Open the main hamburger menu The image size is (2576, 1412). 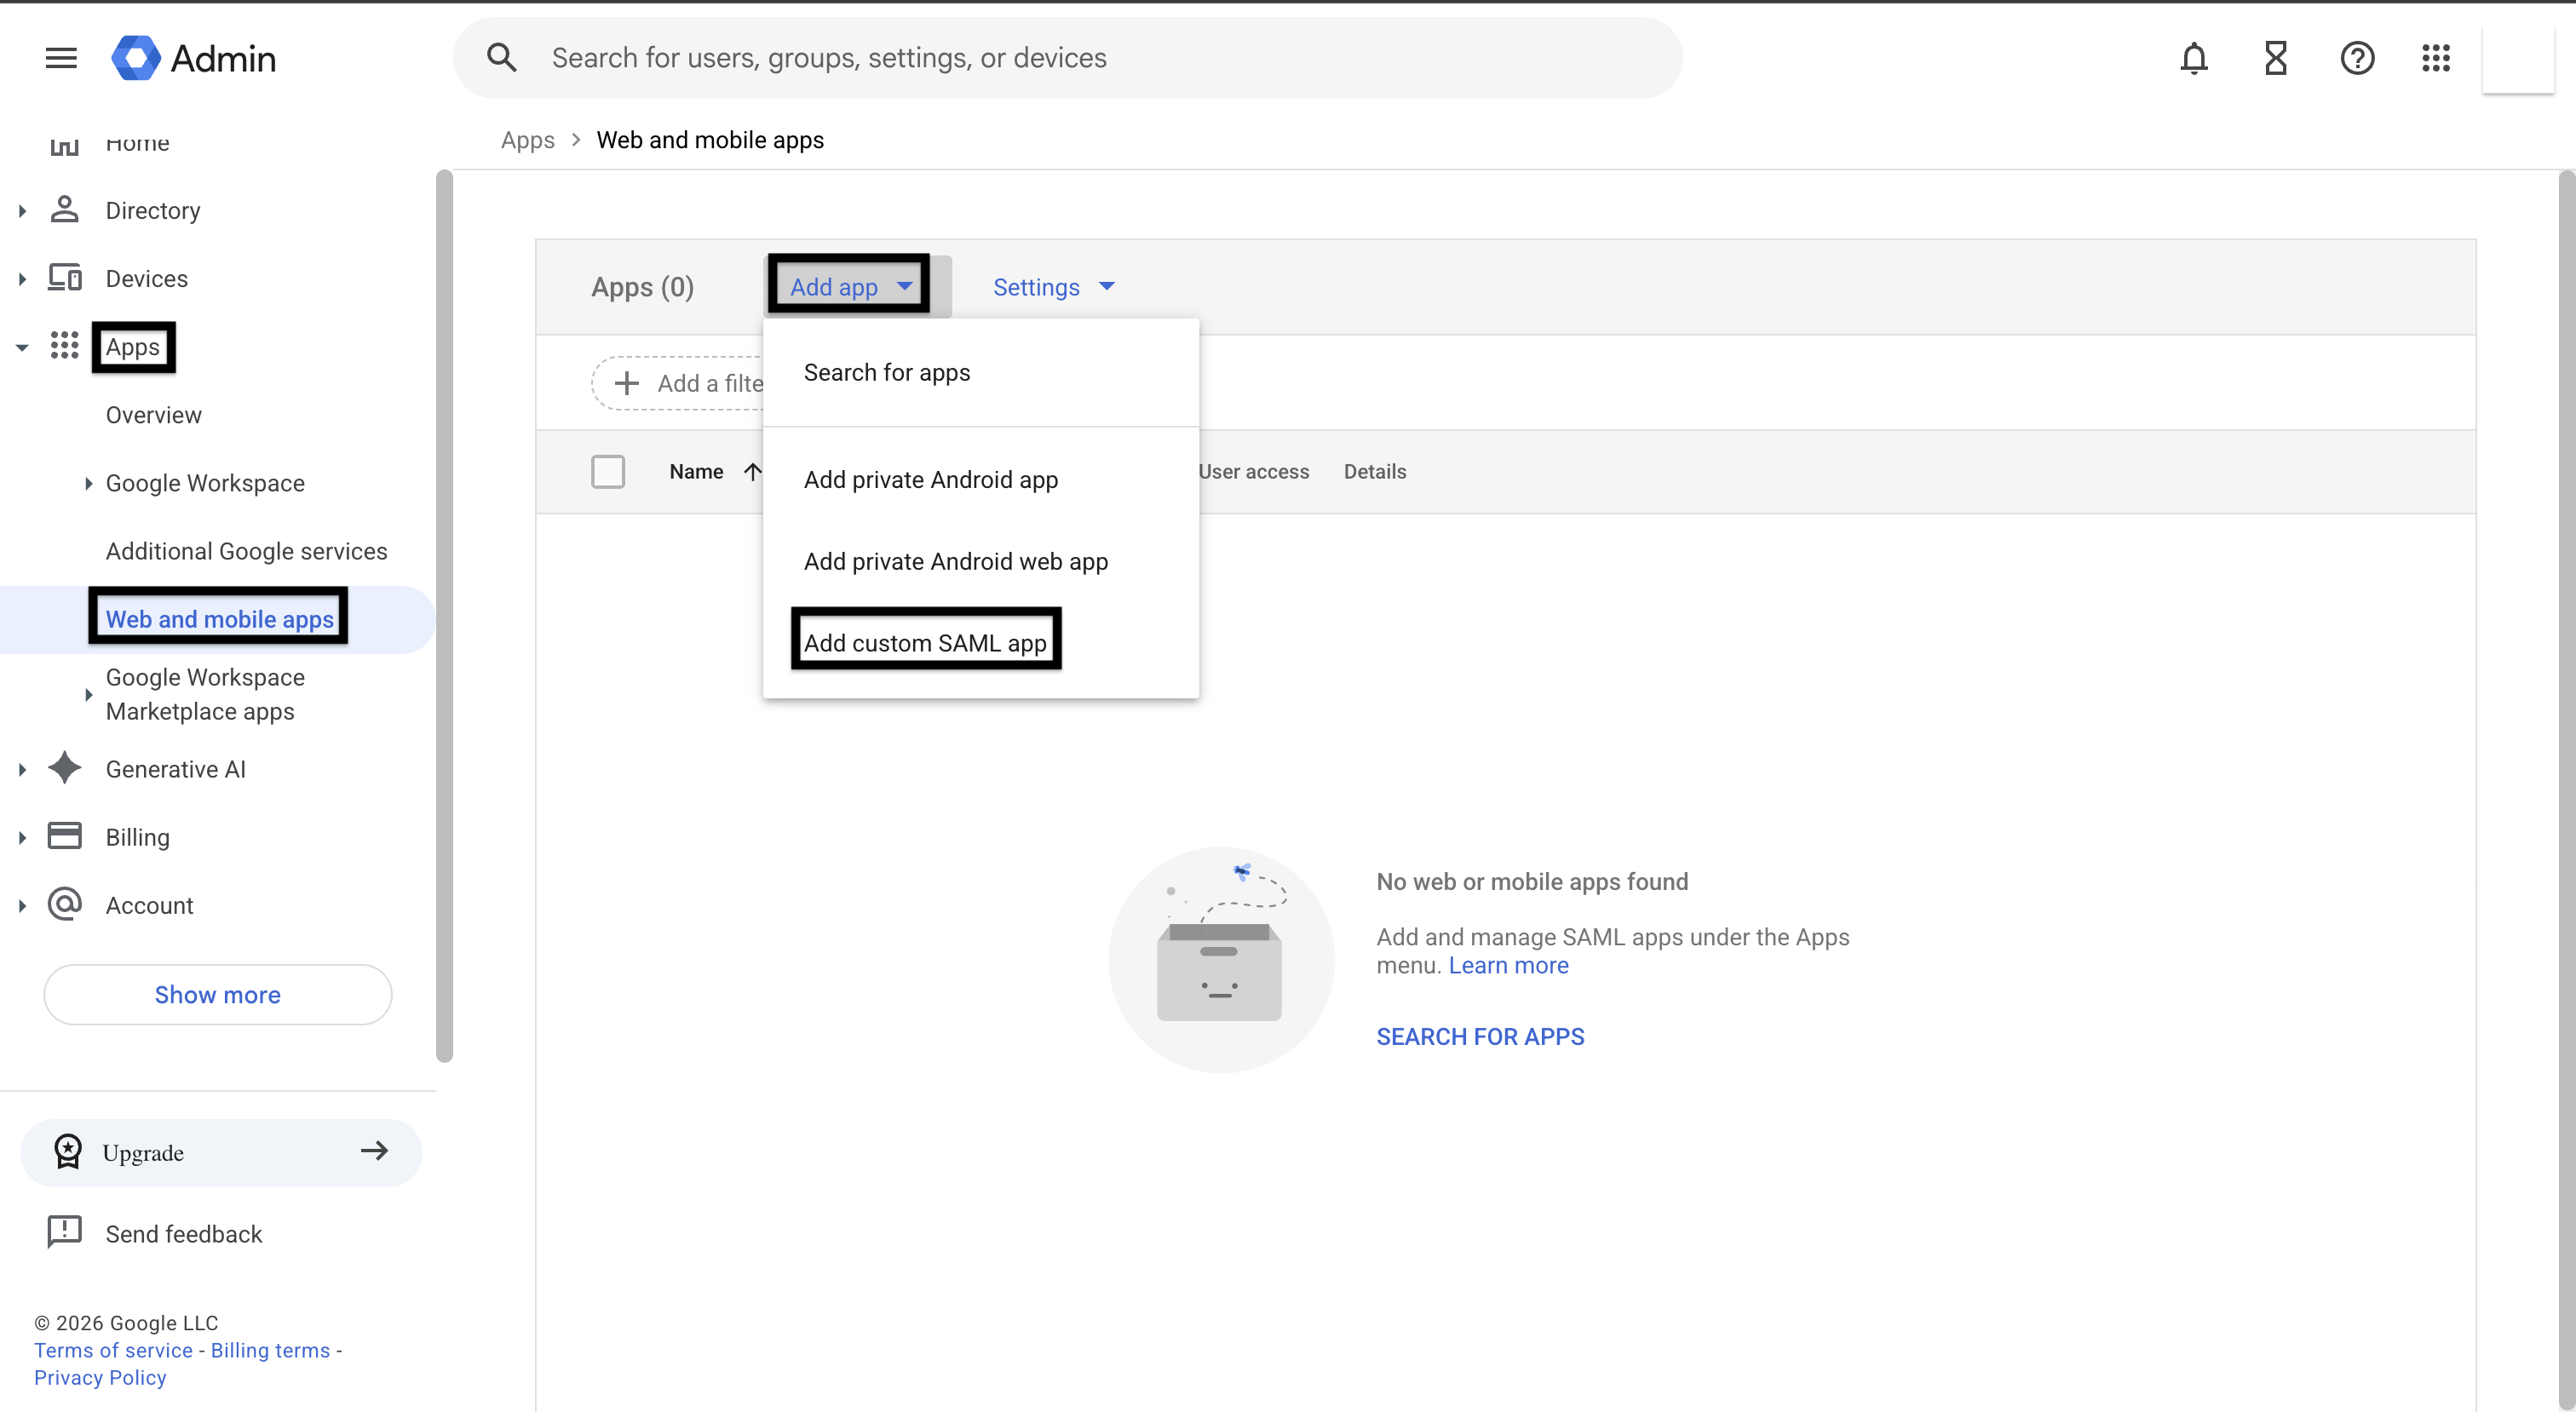coord(61,58)
